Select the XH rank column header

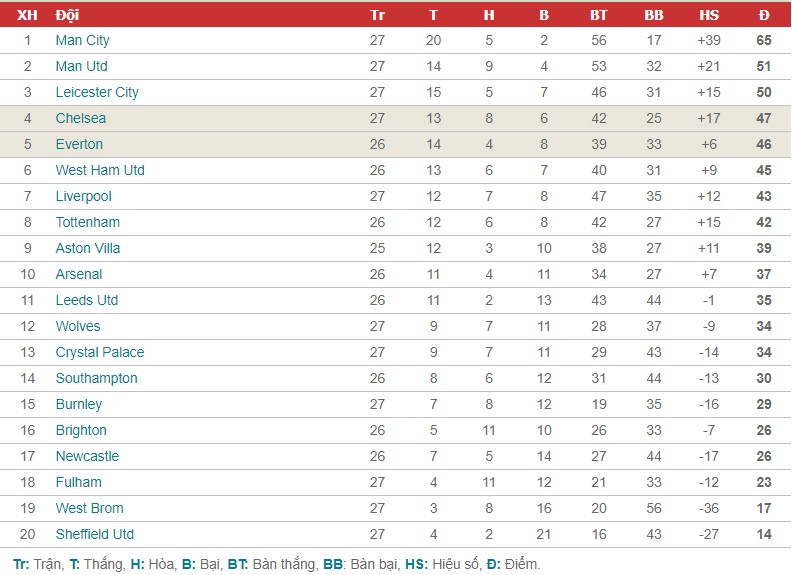(x=27, y=15)
